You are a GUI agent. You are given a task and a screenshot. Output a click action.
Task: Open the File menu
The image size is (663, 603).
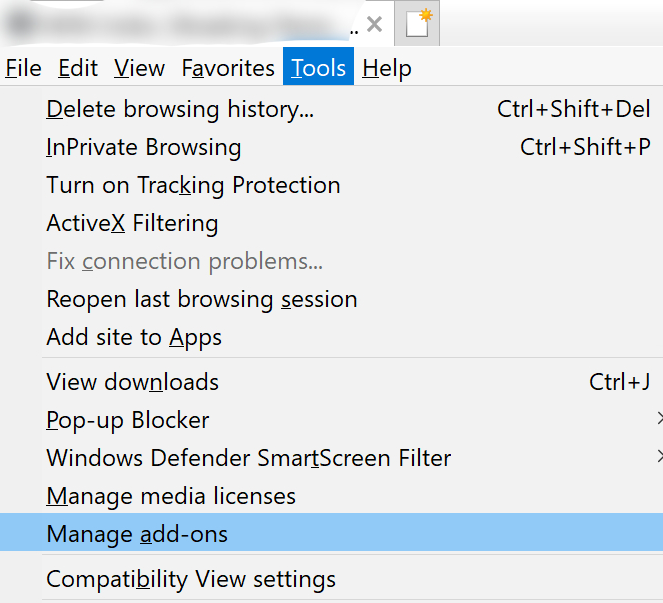[23, 68]
